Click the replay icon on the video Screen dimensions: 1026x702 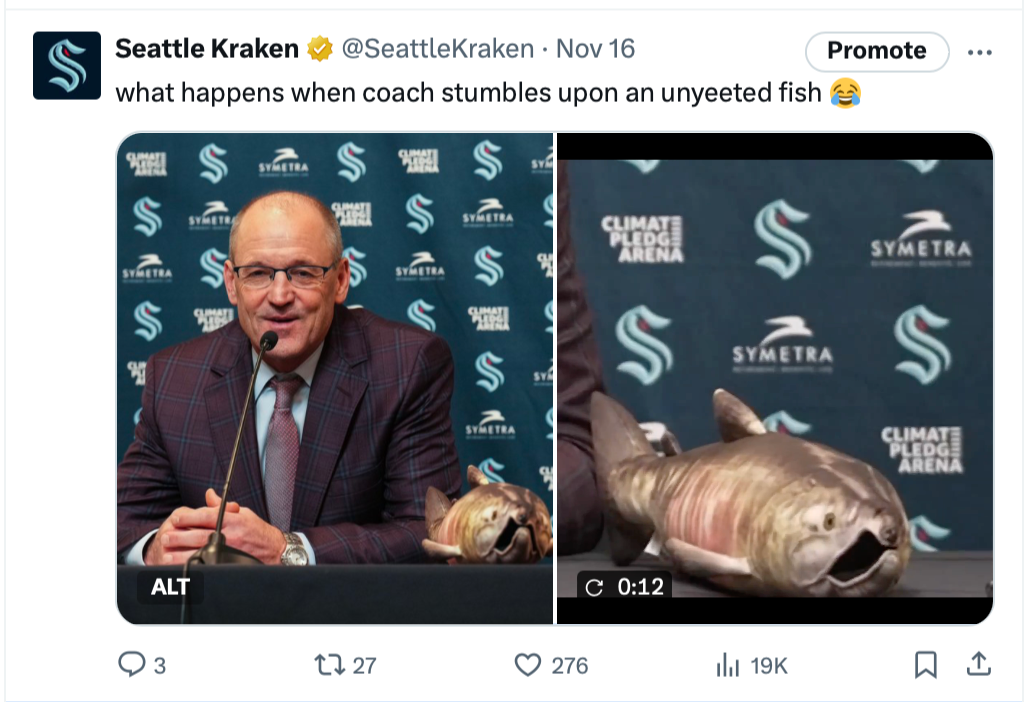(593, 587)
